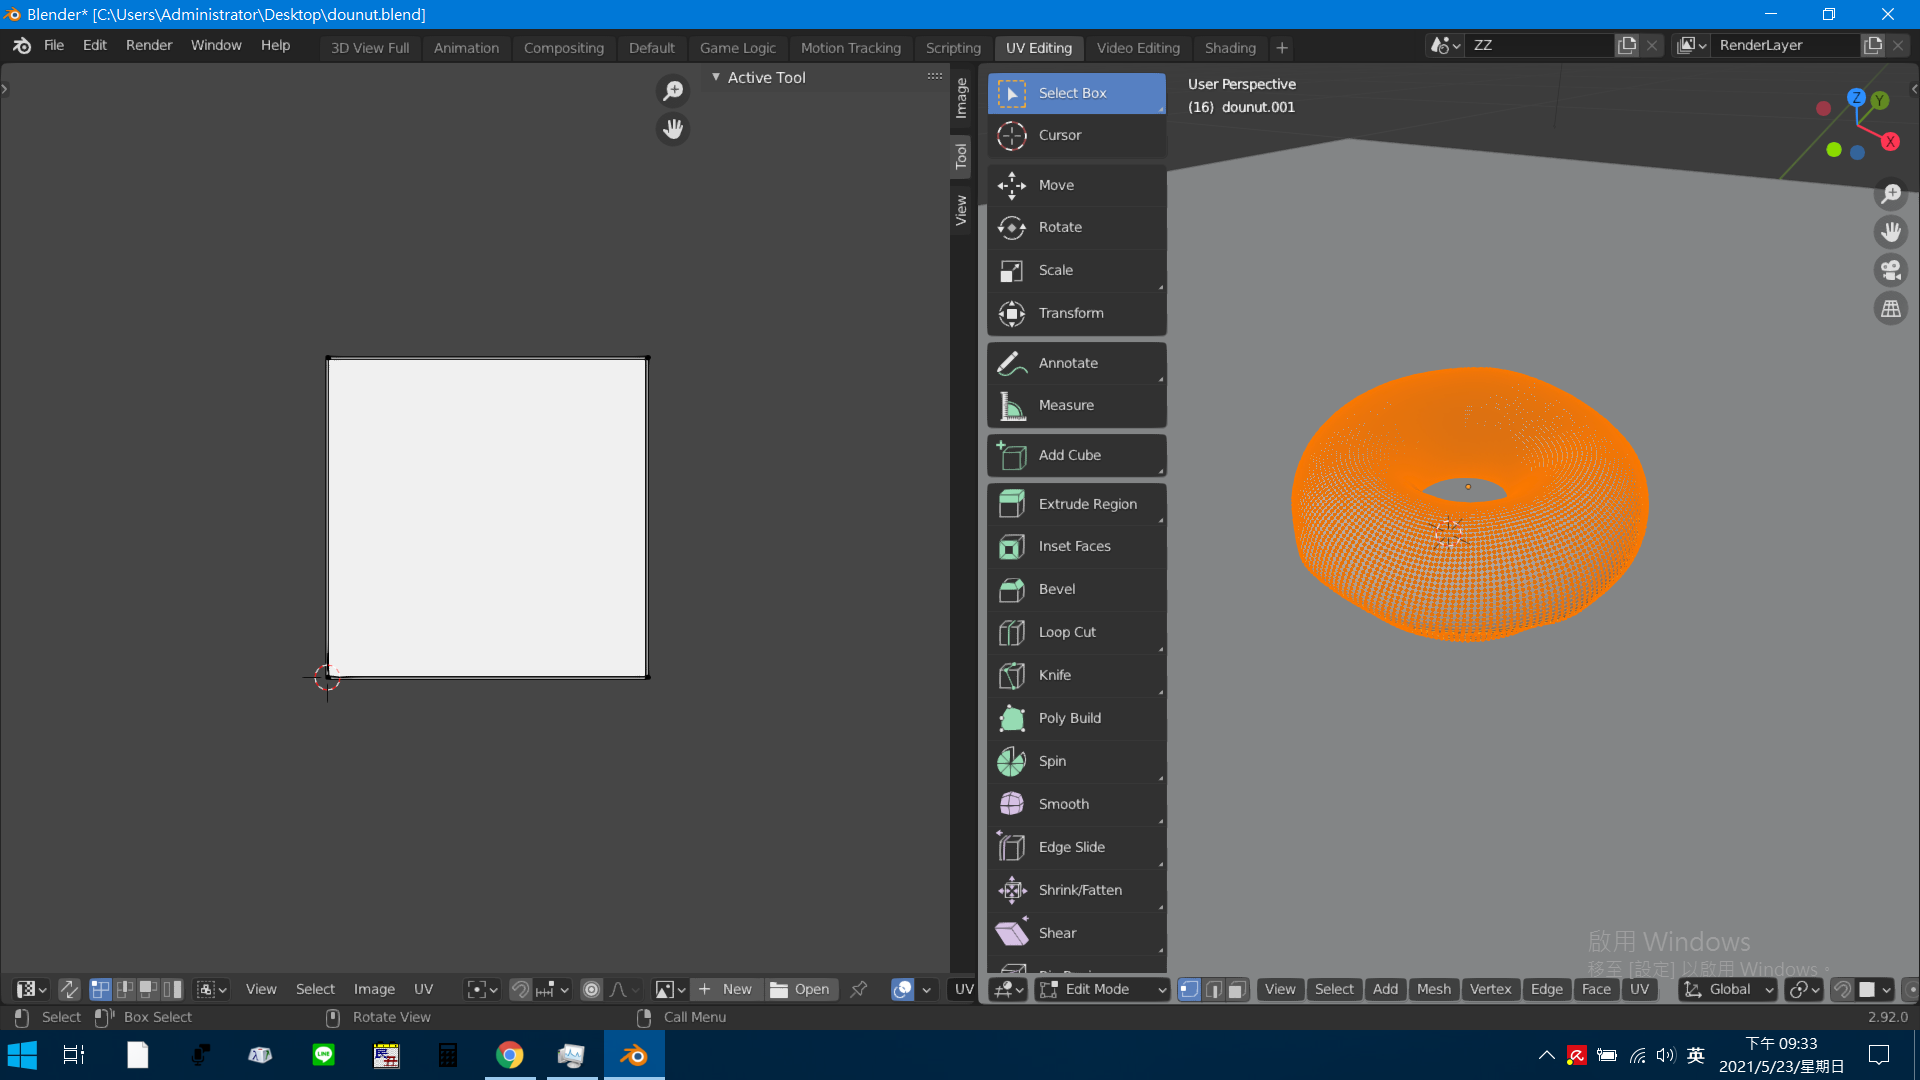Enable mesh face select mode in 3D viewport

pos(1237,989)
